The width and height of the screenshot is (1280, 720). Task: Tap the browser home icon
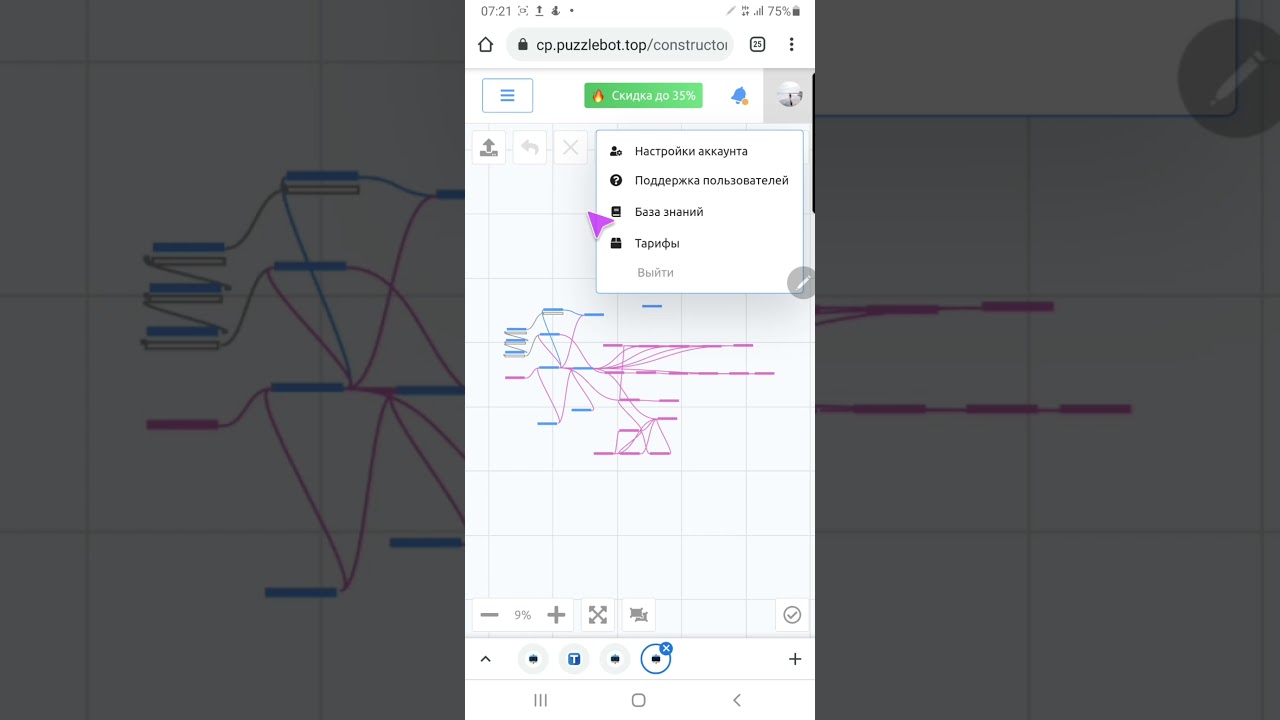486,44
